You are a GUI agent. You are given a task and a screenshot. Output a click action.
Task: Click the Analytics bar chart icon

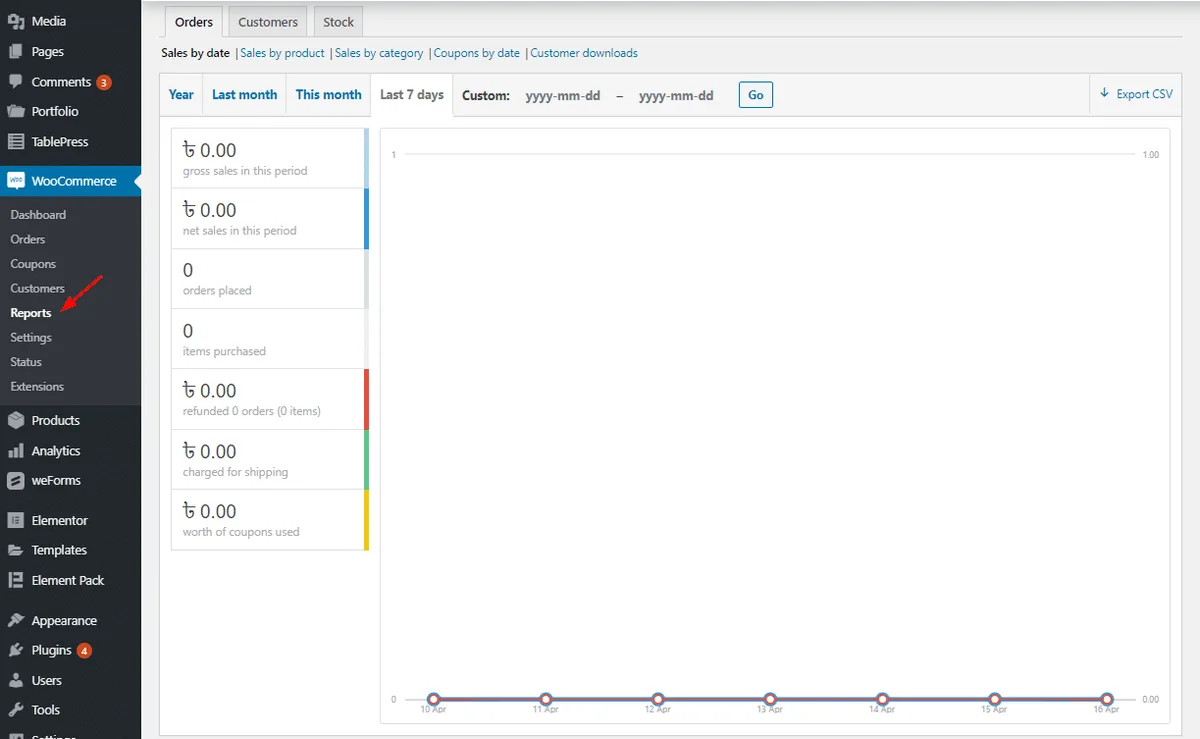coord(16,450)
